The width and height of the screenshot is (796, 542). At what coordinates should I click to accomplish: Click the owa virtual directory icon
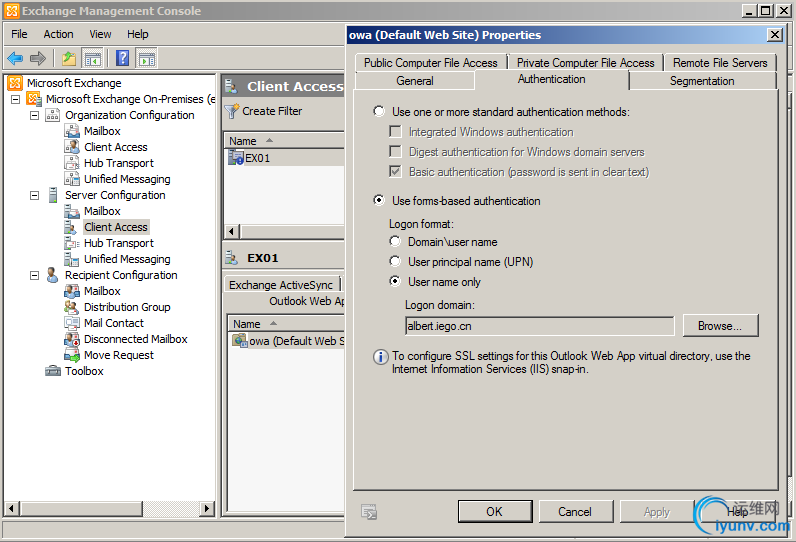[x=240, y=341]
